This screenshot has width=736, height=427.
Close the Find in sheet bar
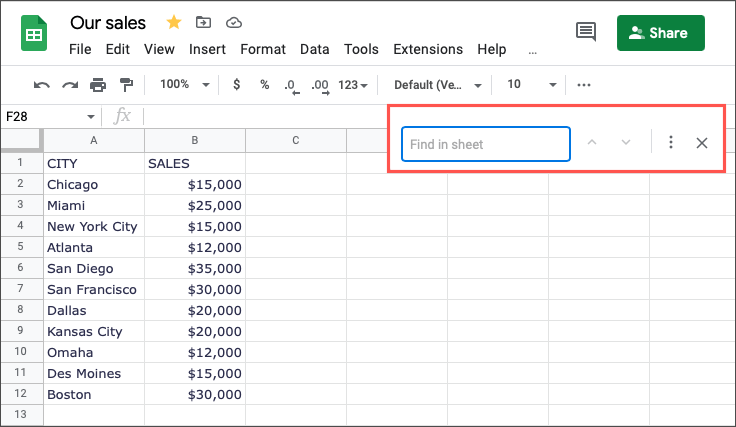pyautogui.click(x=702, y=143)
